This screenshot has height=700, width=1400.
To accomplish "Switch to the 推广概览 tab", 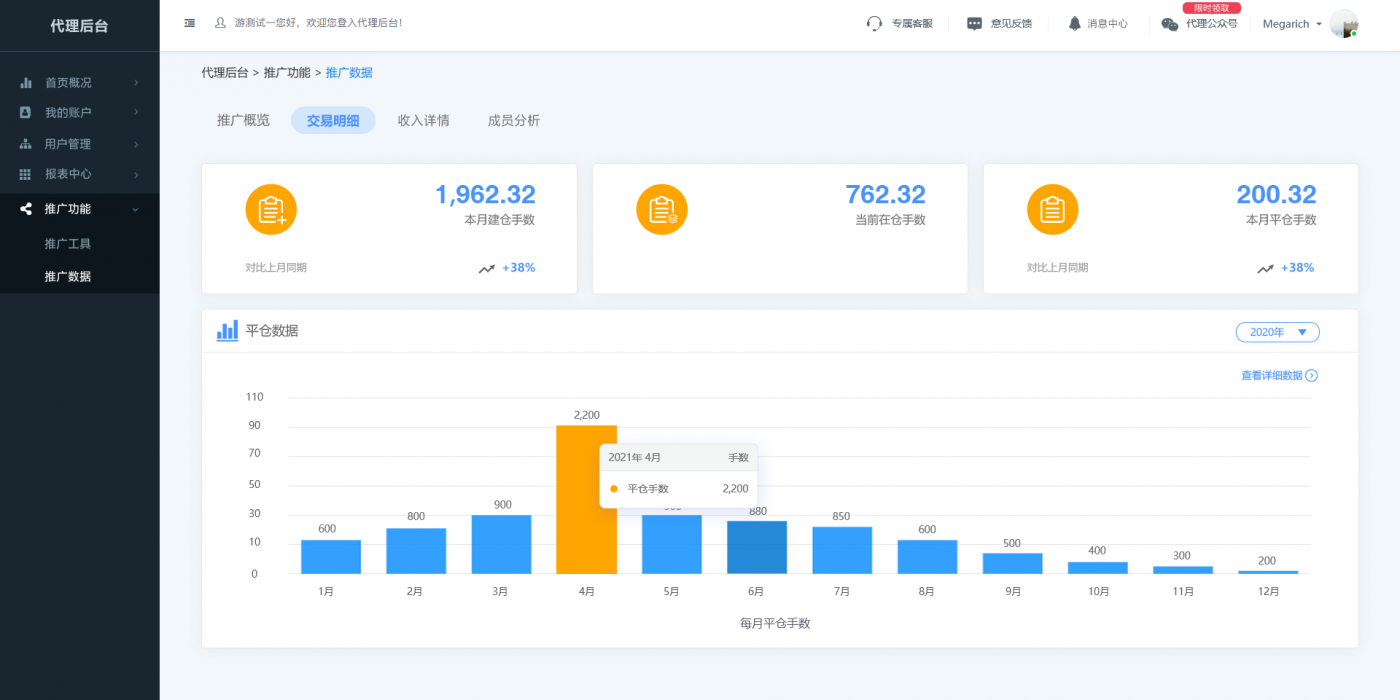I will click(x=243, y=121).
